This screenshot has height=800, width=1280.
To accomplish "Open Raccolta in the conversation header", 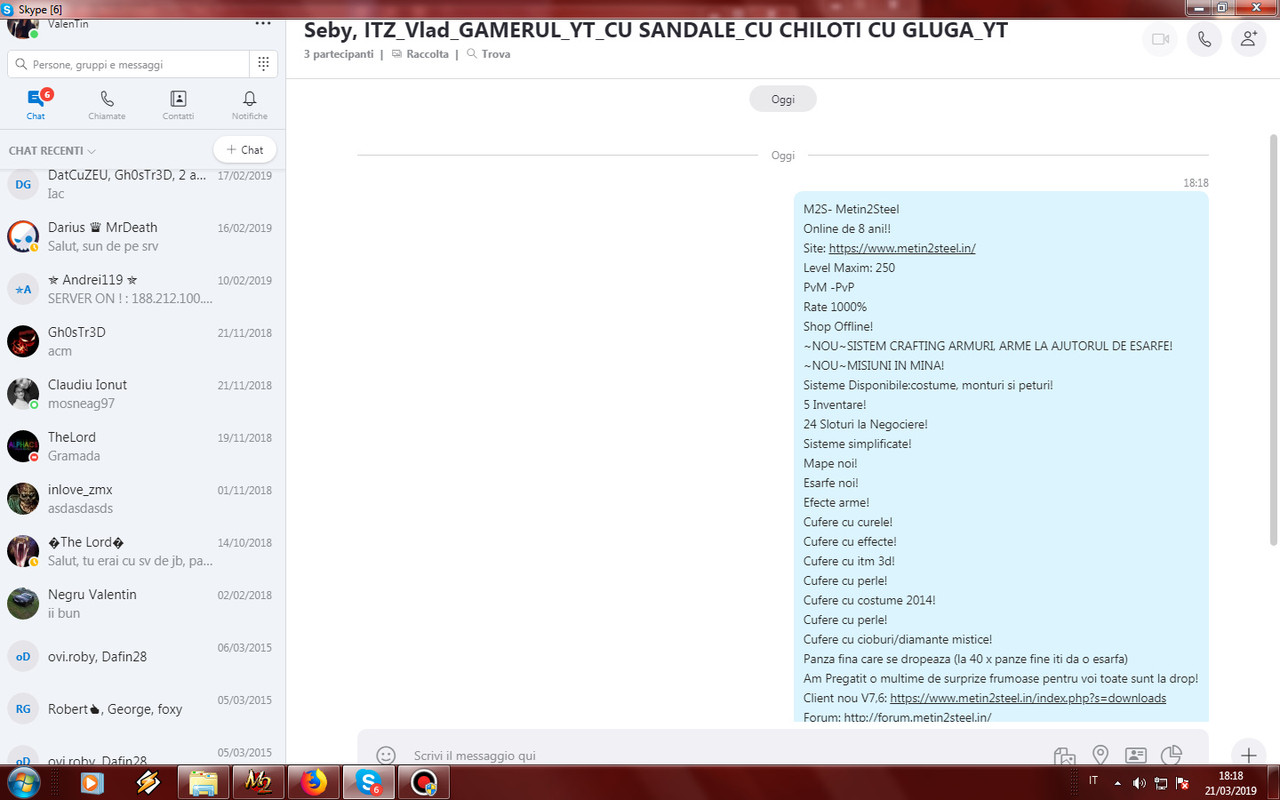I will tap(428, 53).
